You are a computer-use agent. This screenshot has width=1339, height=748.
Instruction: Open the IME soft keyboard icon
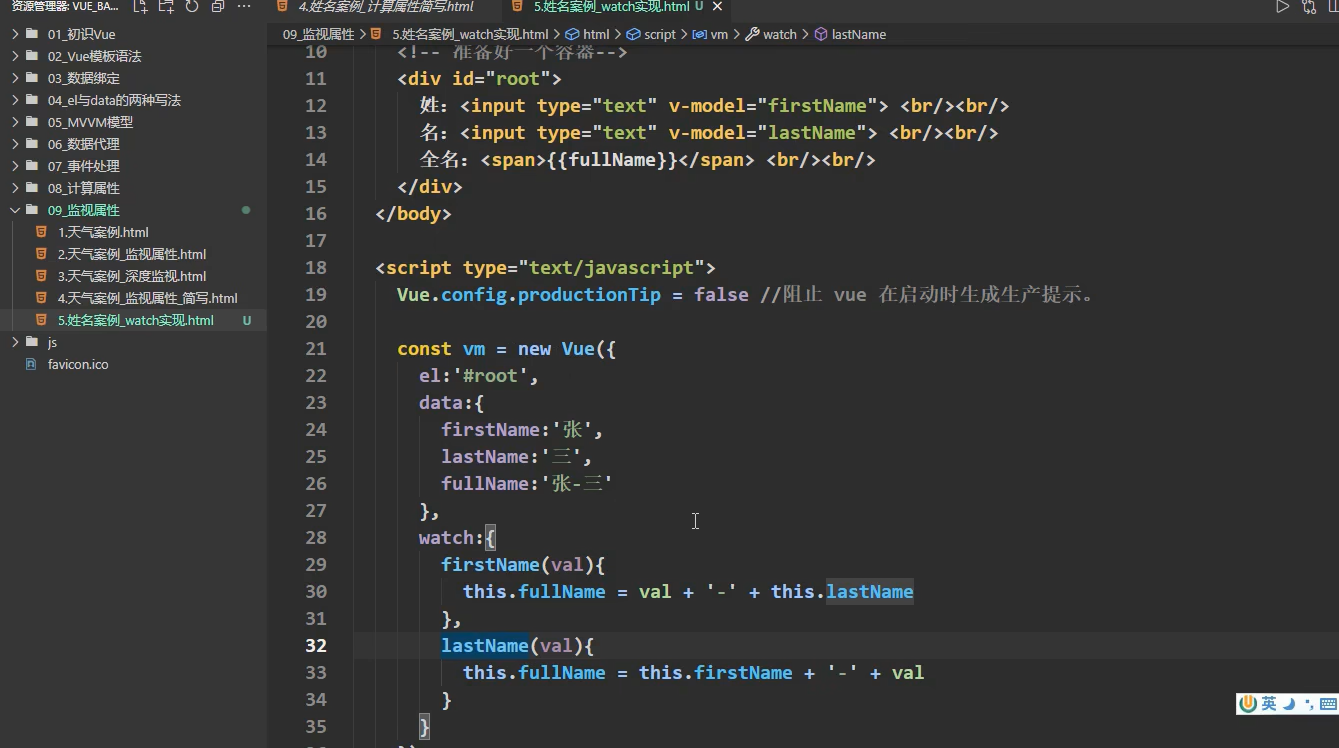click(x=1329, y=704)
